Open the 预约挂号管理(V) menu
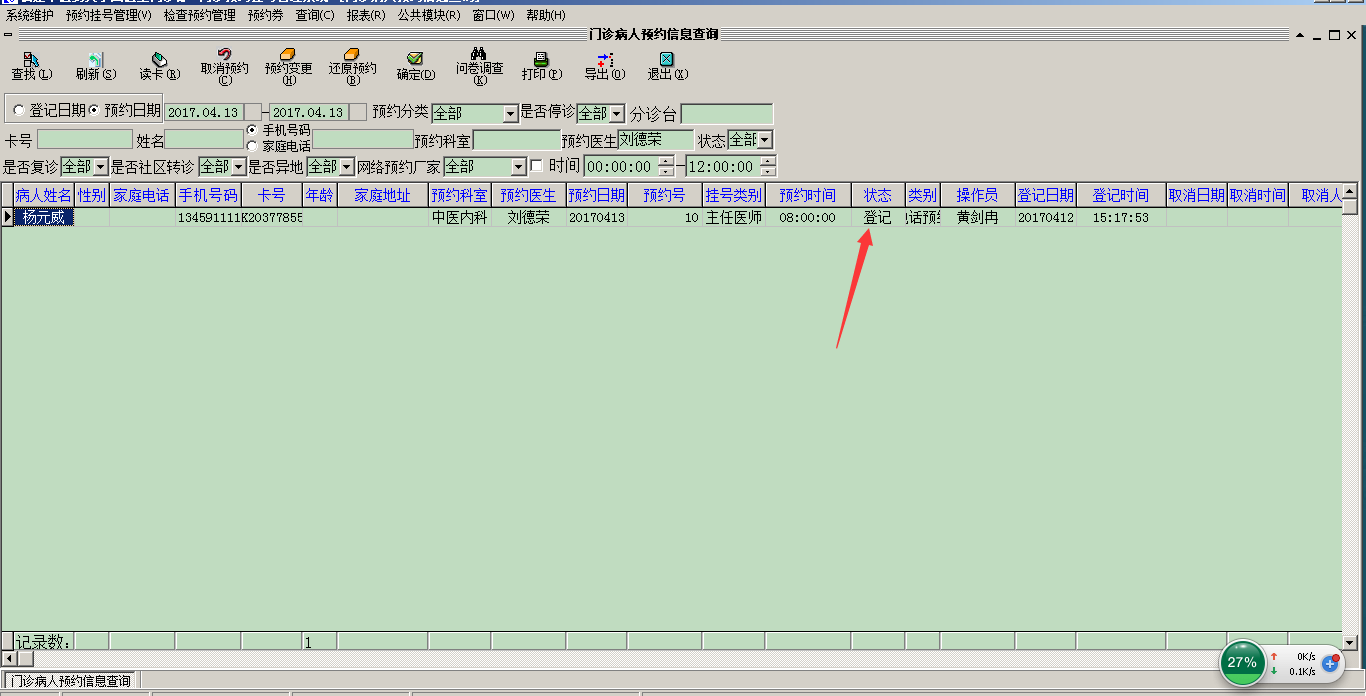 pyautogui.click(x=109, y=15)
